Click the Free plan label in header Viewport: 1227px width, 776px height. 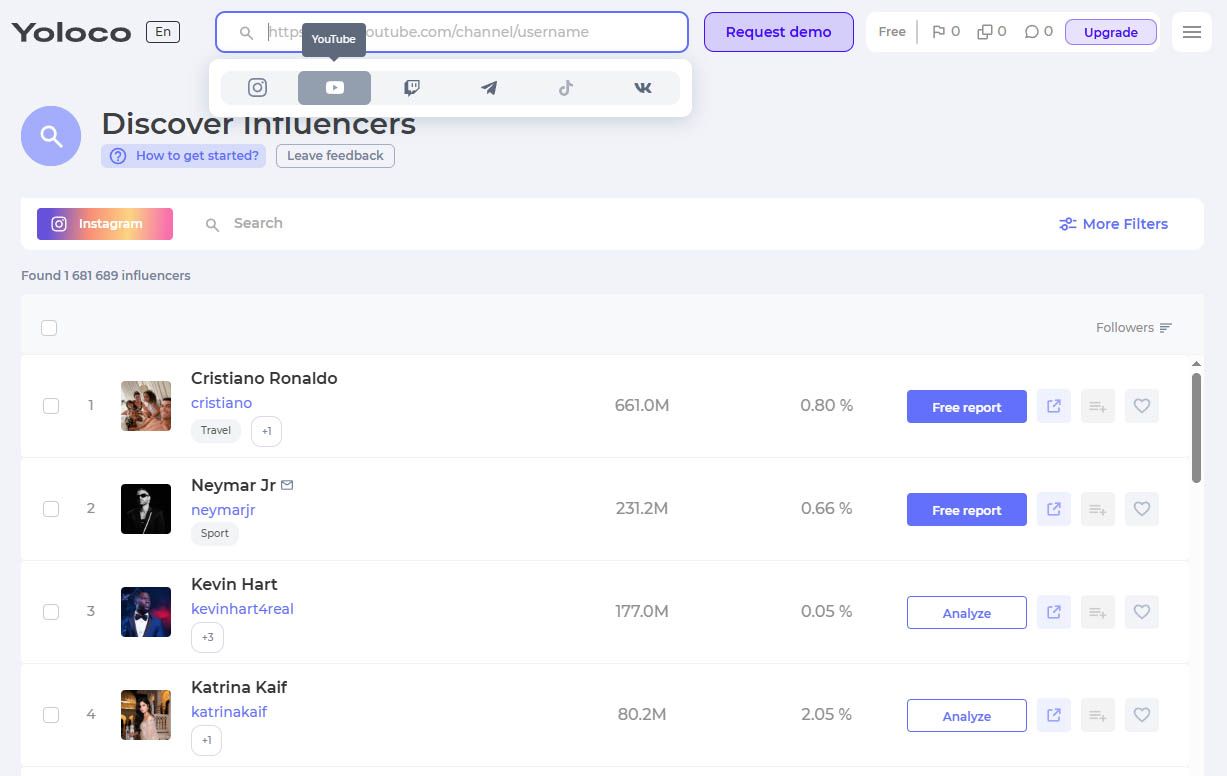click(x=892, y=32)
